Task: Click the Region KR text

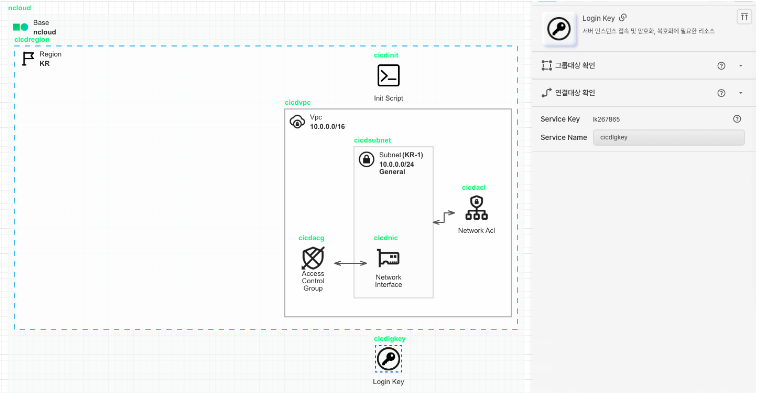Action: tap(44, 63)
